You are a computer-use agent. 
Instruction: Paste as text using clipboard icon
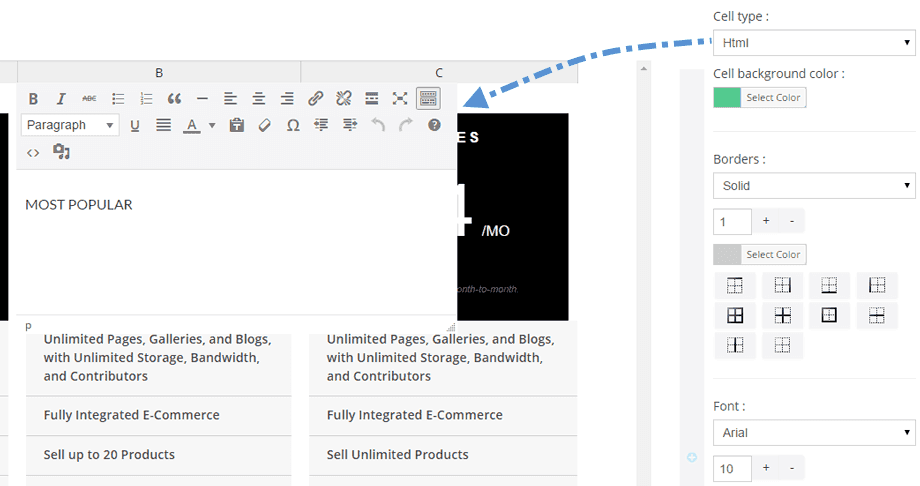click(237, 125)
